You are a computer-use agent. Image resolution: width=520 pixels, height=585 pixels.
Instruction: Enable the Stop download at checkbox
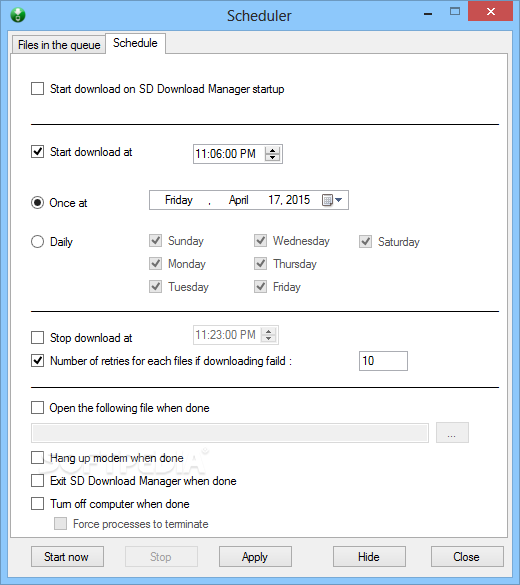38,338
